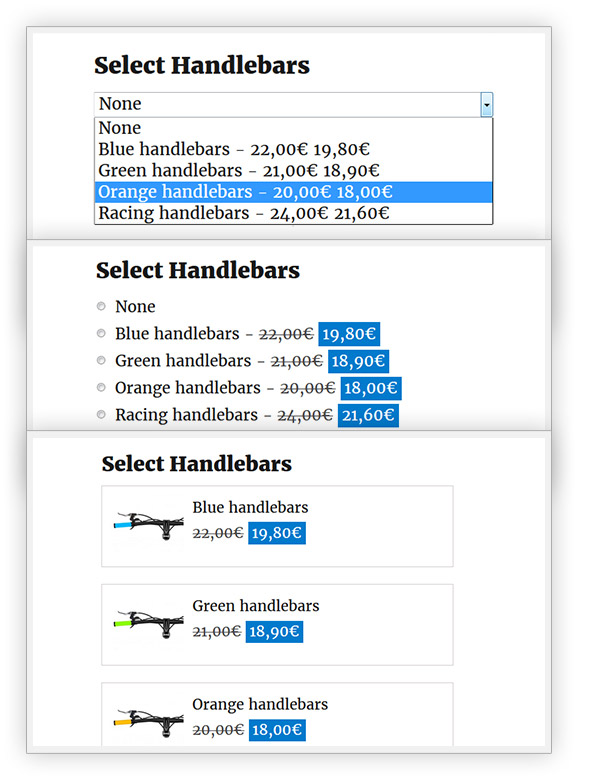Select None in the dropdown list
The width and height of the screenshot is (600, 784).
[120, 128]
